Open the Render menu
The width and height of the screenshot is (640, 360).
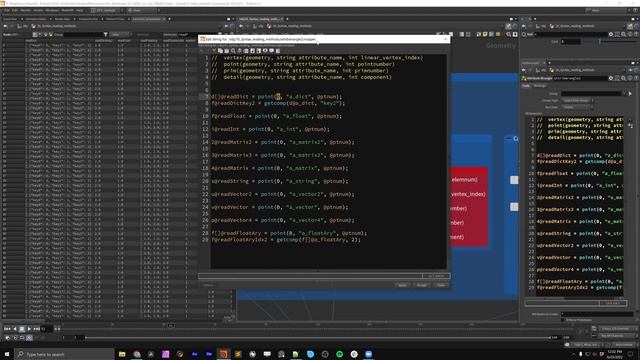tap(25, 10)
